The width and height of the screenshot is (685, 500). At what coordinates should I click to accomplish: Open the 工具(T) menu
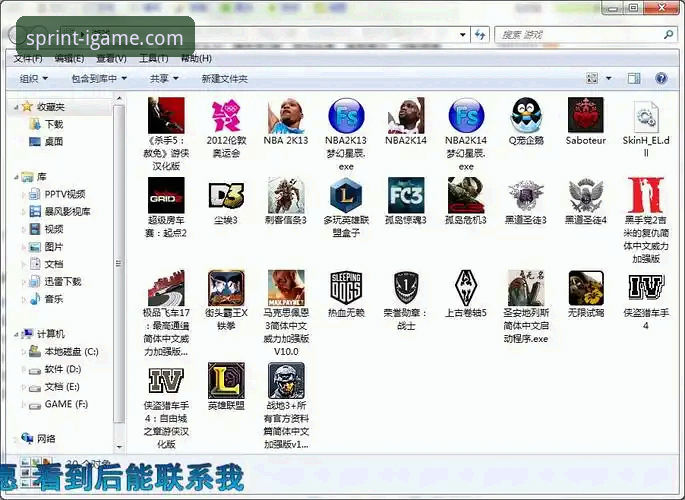153,59
